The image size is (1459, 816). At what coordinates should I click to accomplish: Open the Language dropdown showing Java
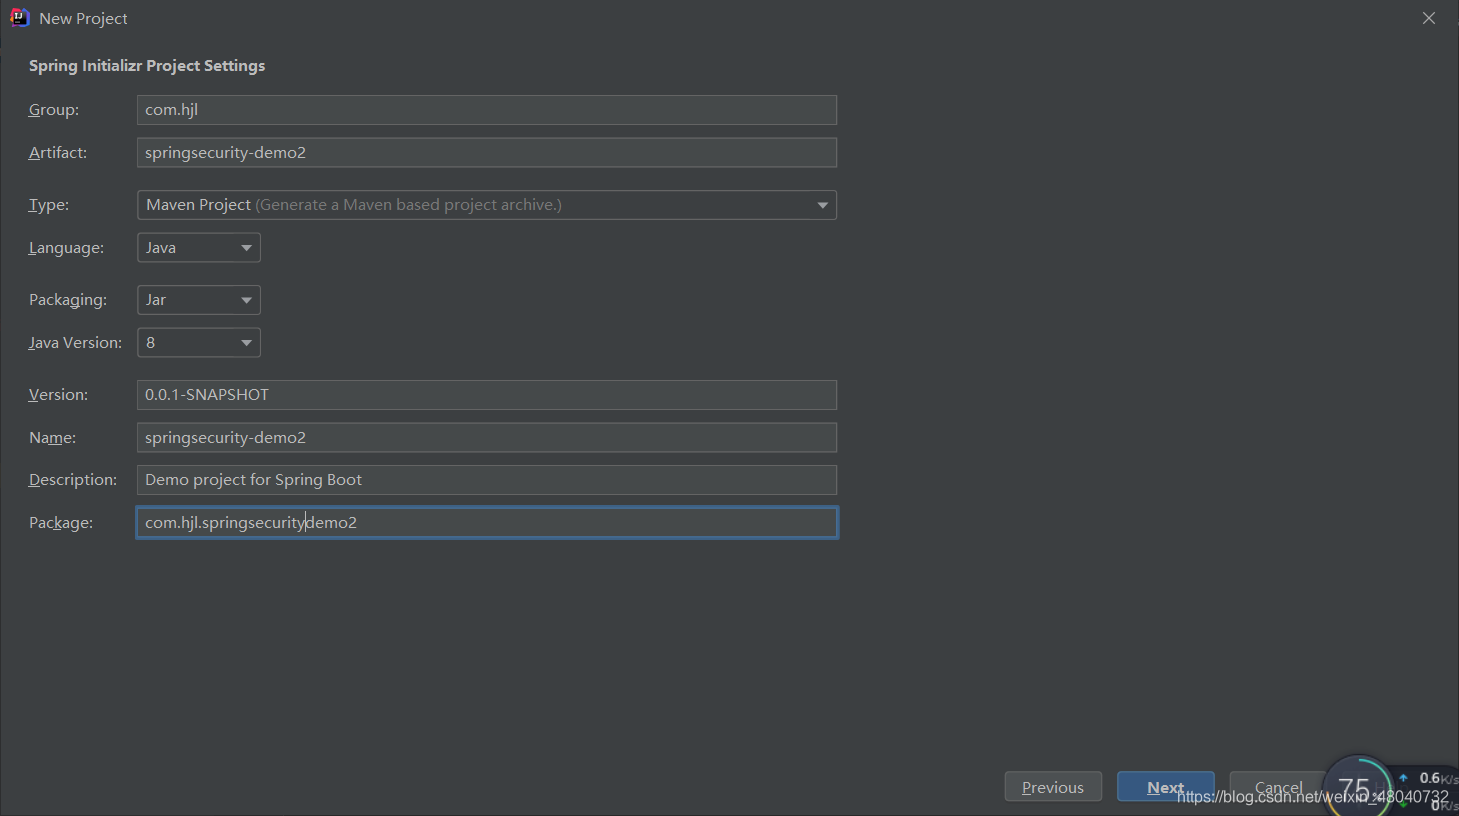[x=199, y=248]
